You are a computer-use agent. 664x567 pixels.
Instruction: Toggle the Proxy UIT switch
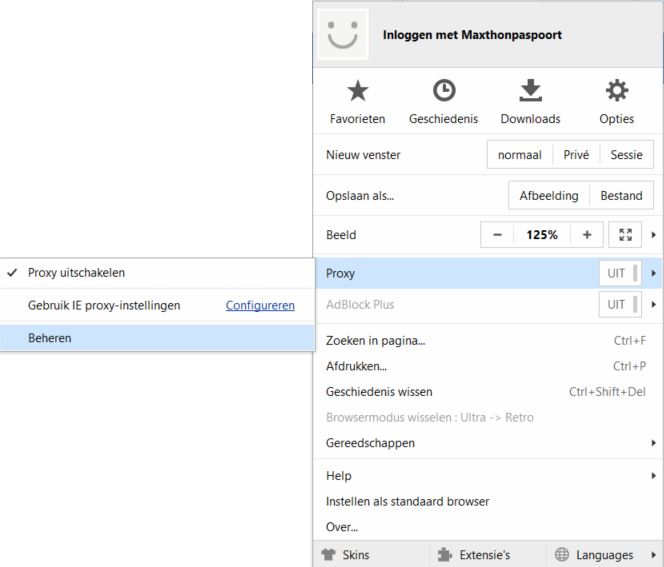(x=620, y=273)
